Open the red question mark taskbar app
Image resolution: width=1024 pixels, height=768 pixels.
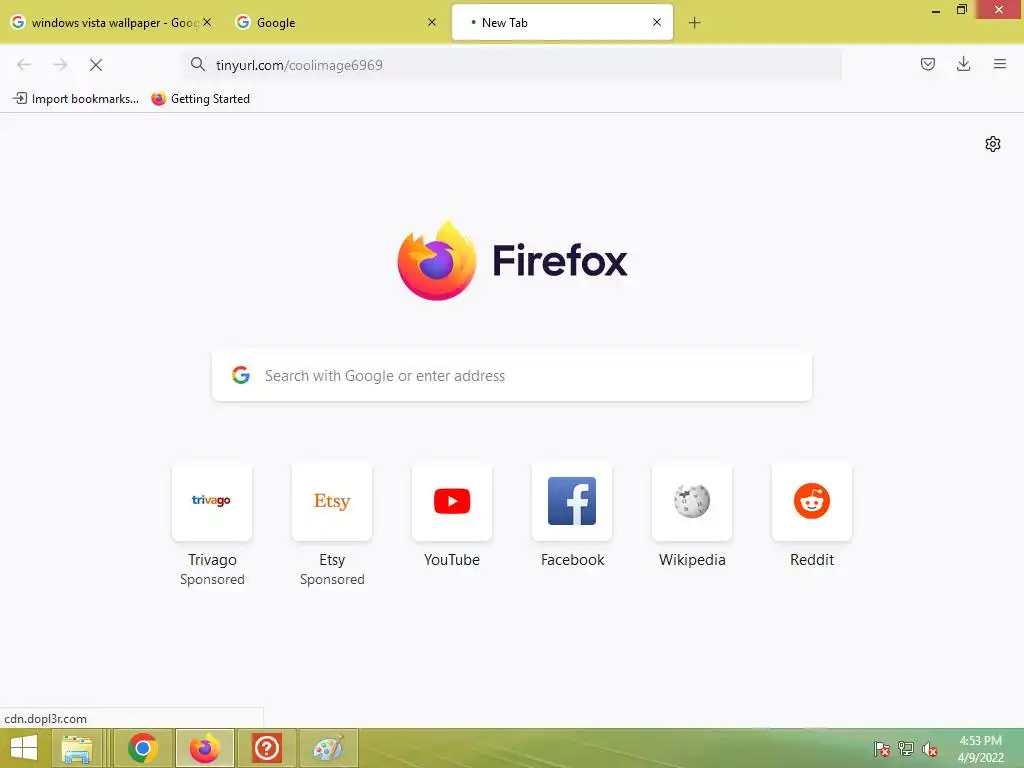coord(266,748)
